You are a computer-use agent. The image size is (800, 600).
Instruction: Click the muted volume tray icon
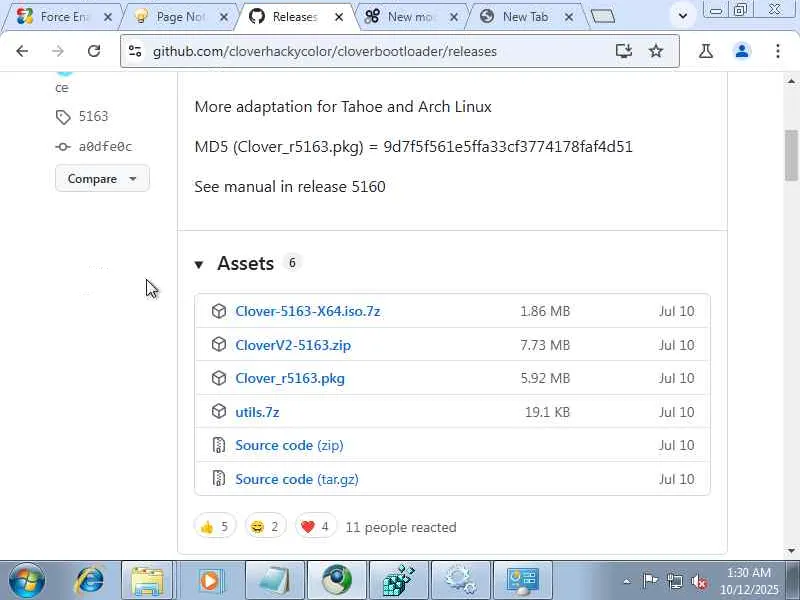click(x=699, y=581)
